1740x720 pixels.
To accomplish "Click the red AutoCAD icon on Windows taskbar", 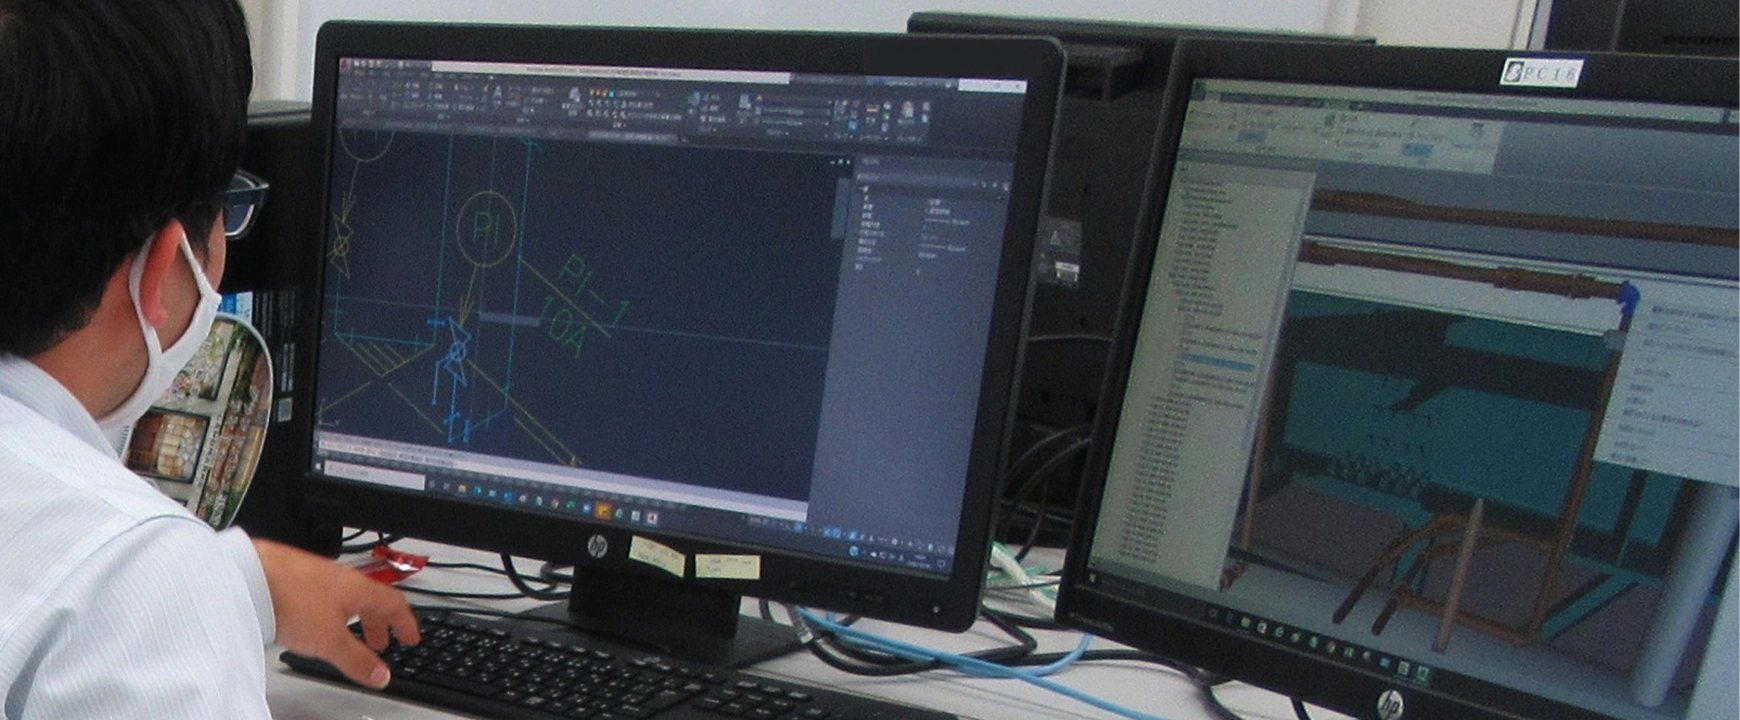I will 652,518.
